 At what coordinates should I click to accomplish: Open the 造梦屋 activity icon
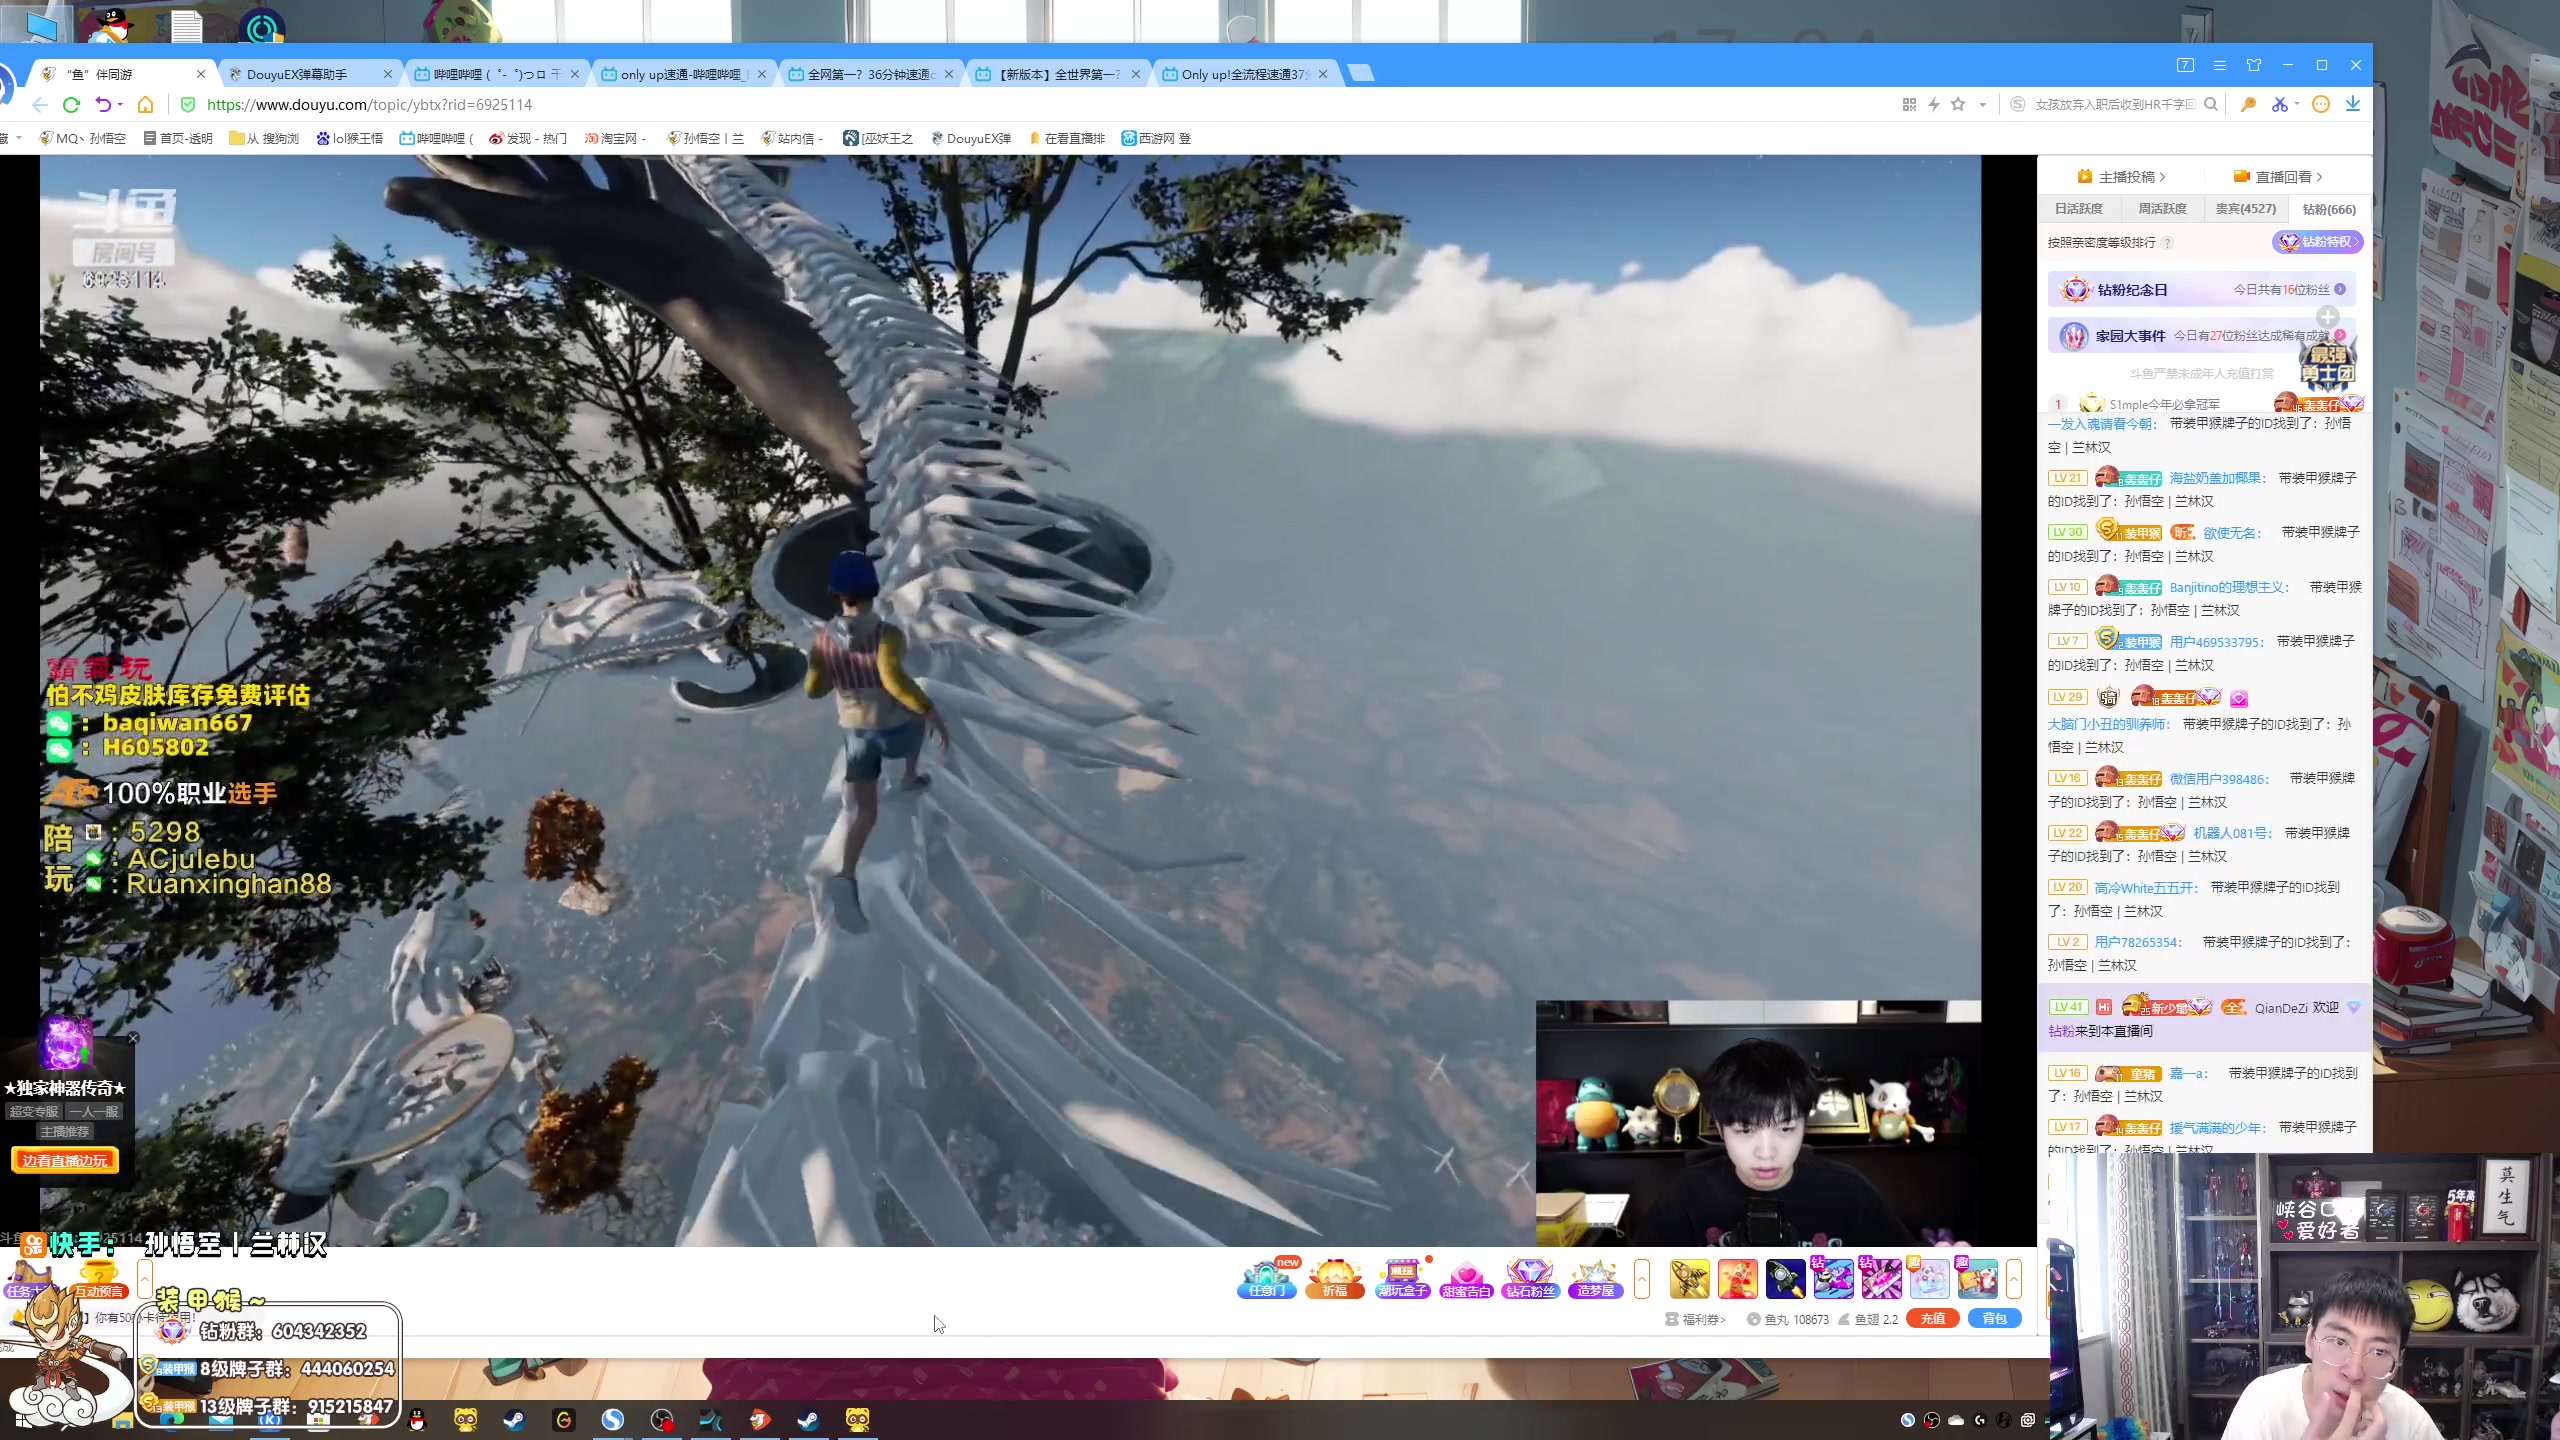[1595, 1279]
